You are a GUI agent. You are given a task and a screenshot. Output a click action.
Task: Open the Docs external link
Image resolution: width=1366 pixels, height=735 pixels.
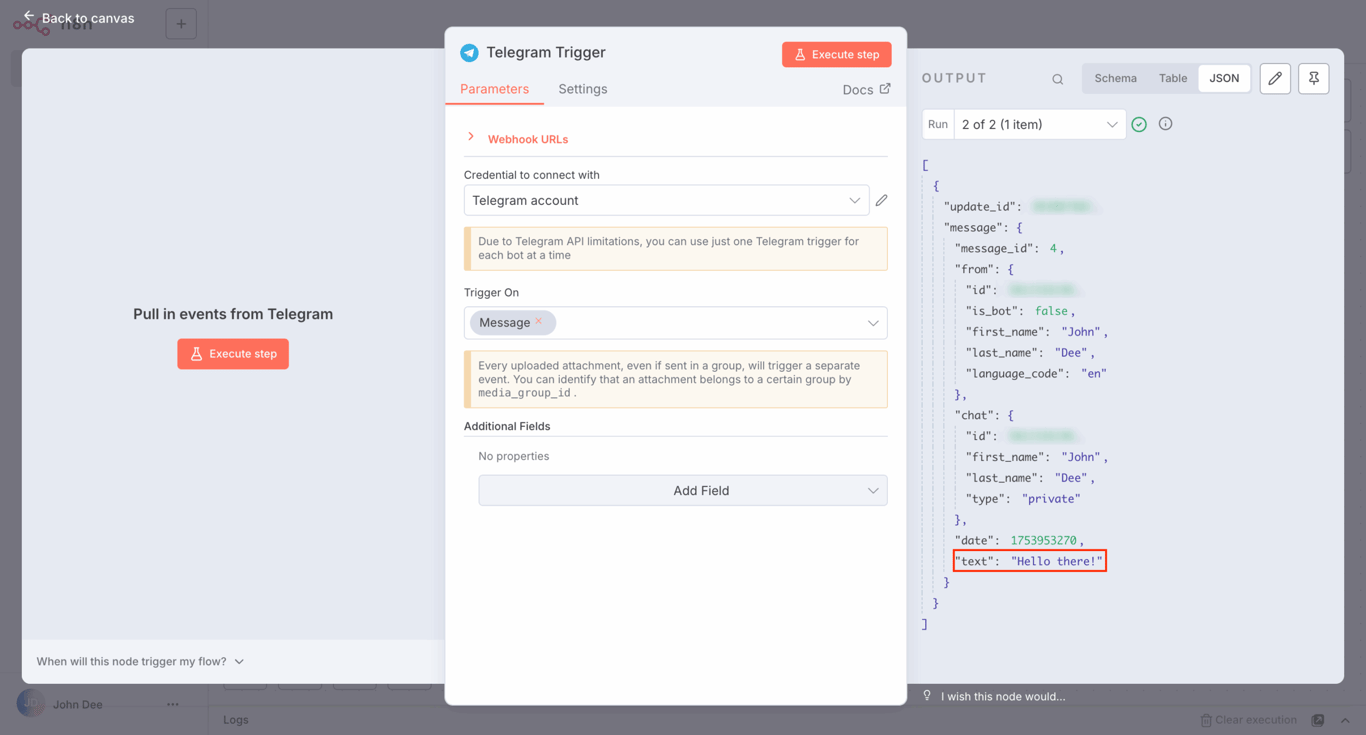click(x=866, y=89)
